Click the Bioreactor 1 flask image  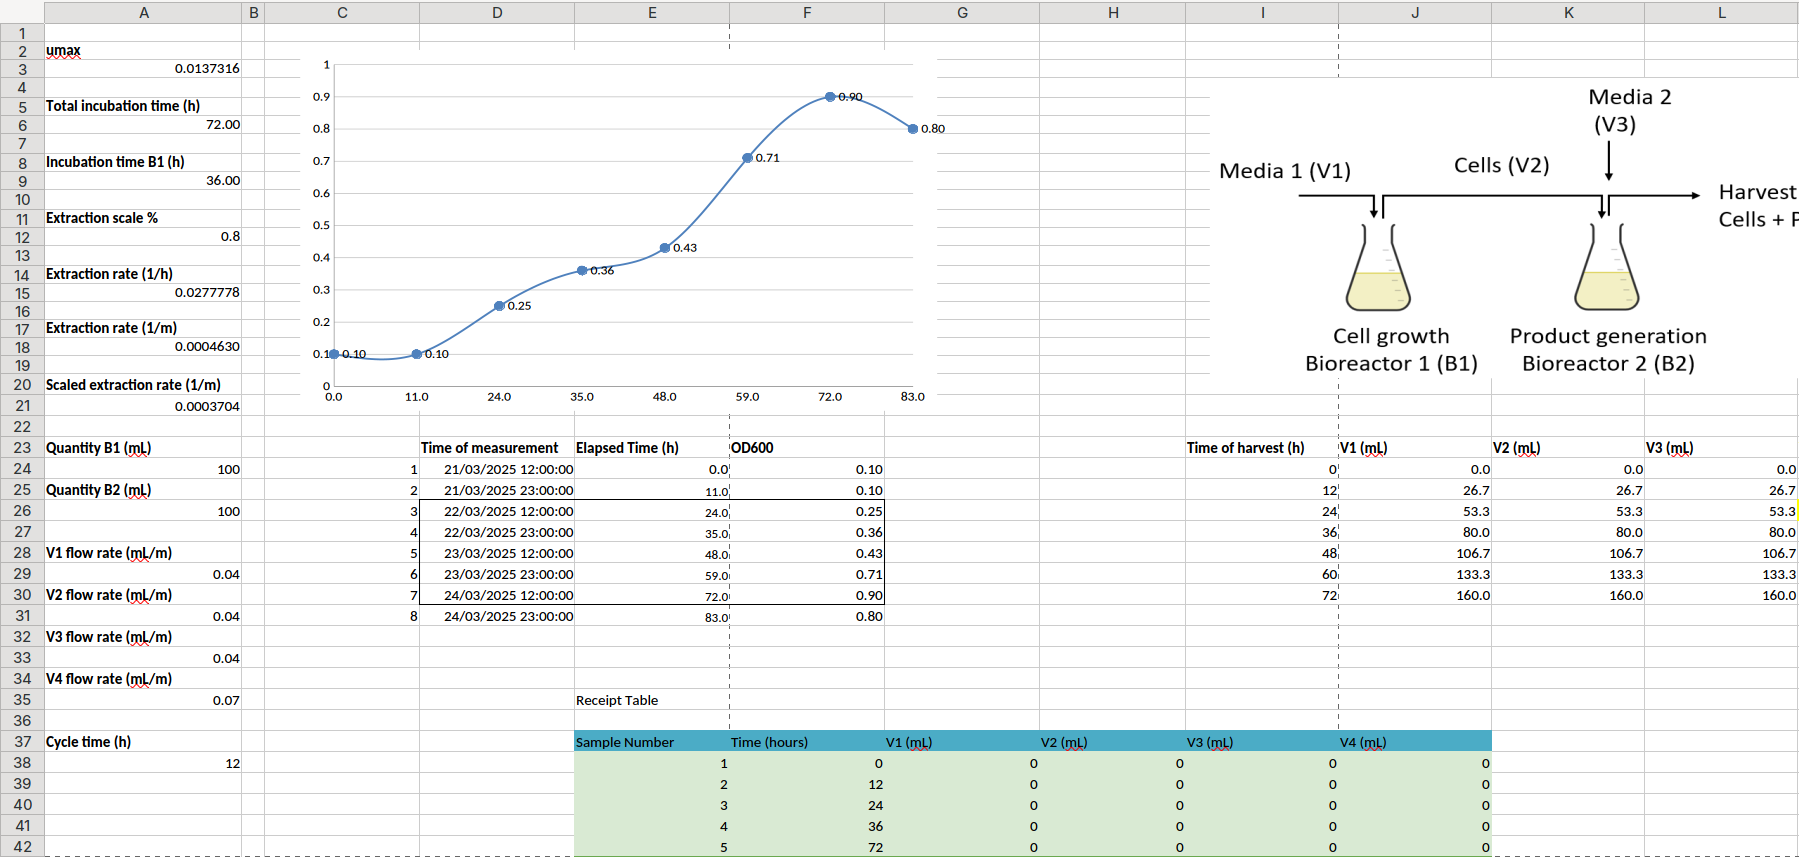(x=1378, y=266)
